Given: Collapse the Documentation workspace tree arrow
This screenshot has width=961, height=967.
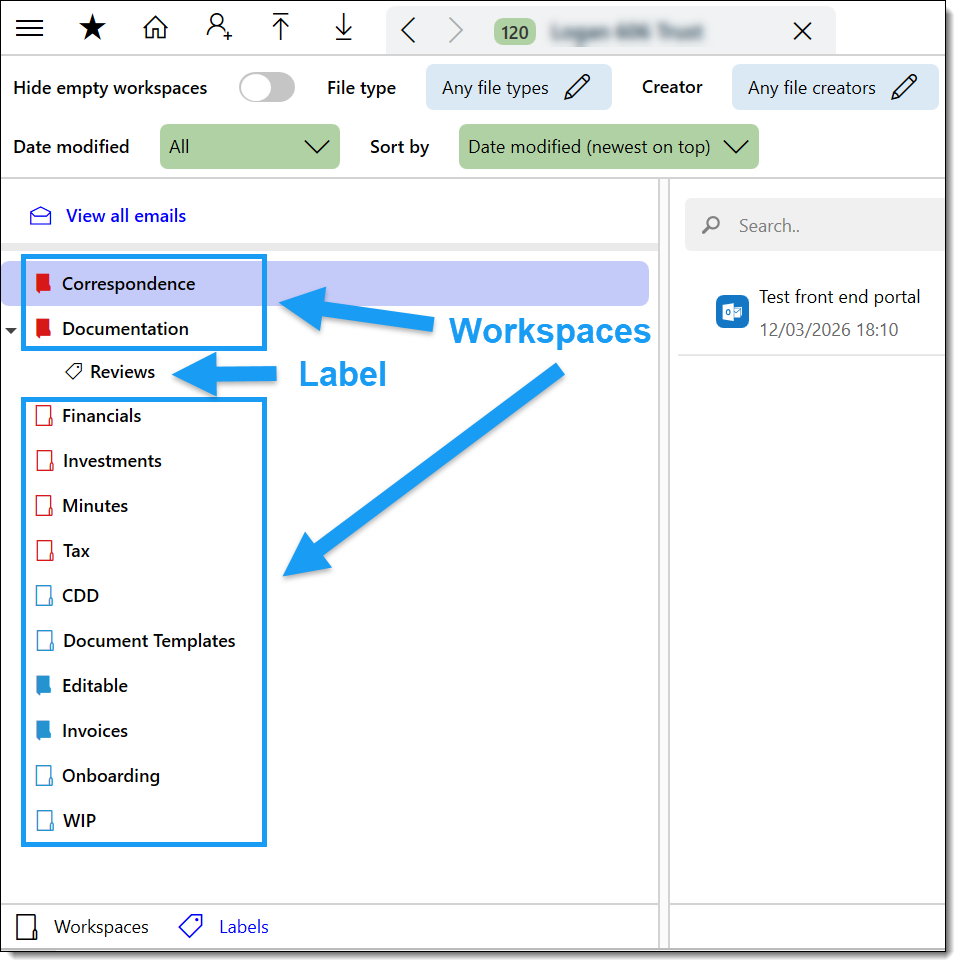Looking at the screenshot, I should (11, 330).
